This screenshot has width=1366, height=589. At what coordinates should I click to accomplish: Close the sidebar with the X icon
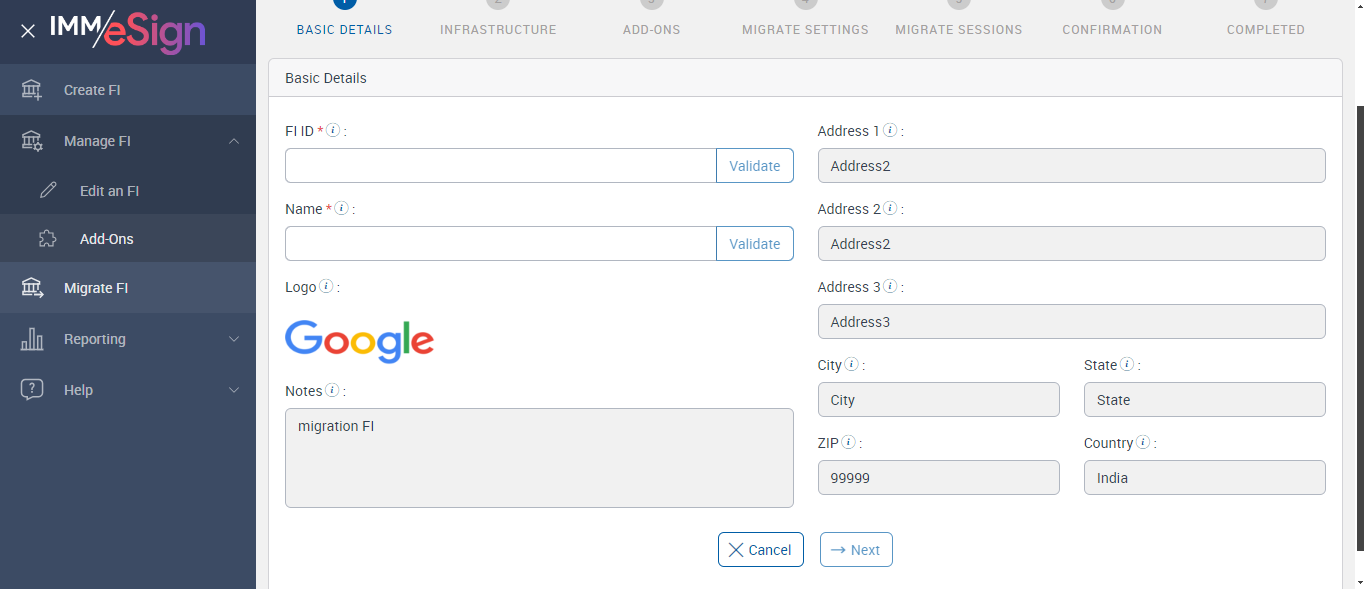click(28, 31)
